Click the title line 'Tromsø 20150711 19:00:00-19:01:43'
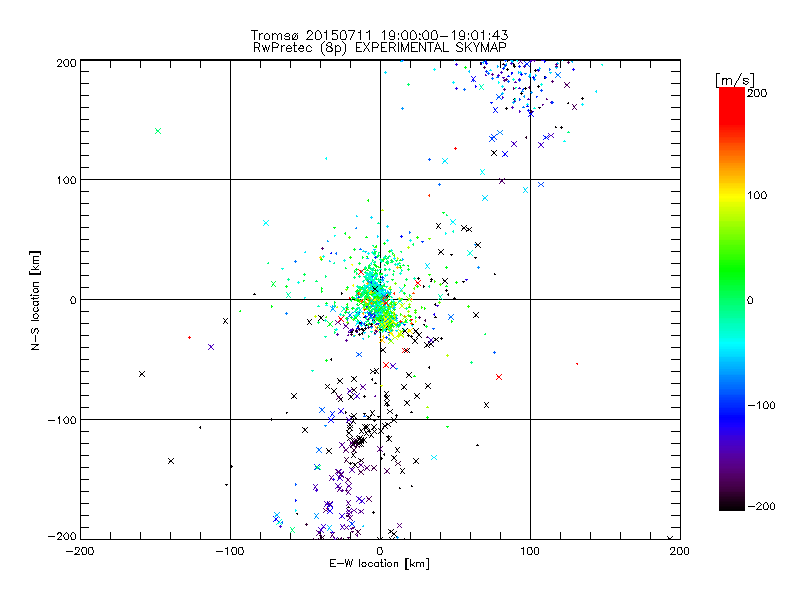This screenshot has width=800, height=600. click(x=379, y=35)
